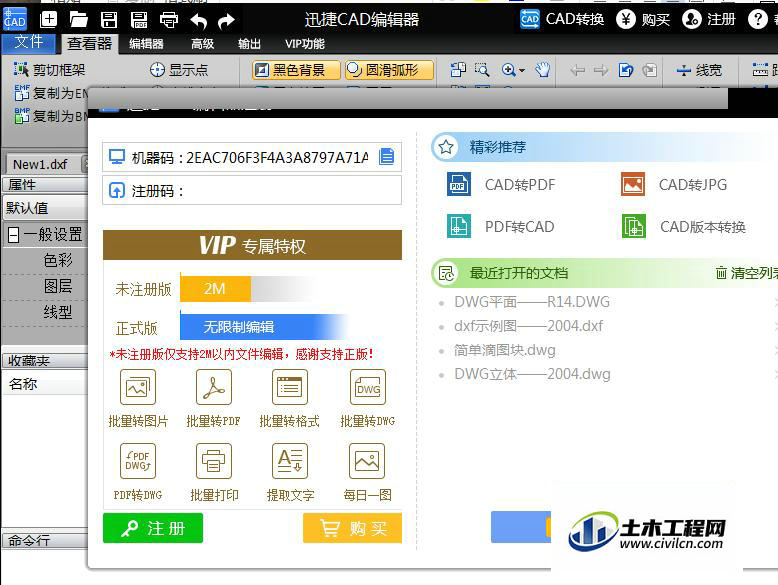778x585 pixels.
Task: Switch to the 编辑器 tab
Action: [146, 44]
